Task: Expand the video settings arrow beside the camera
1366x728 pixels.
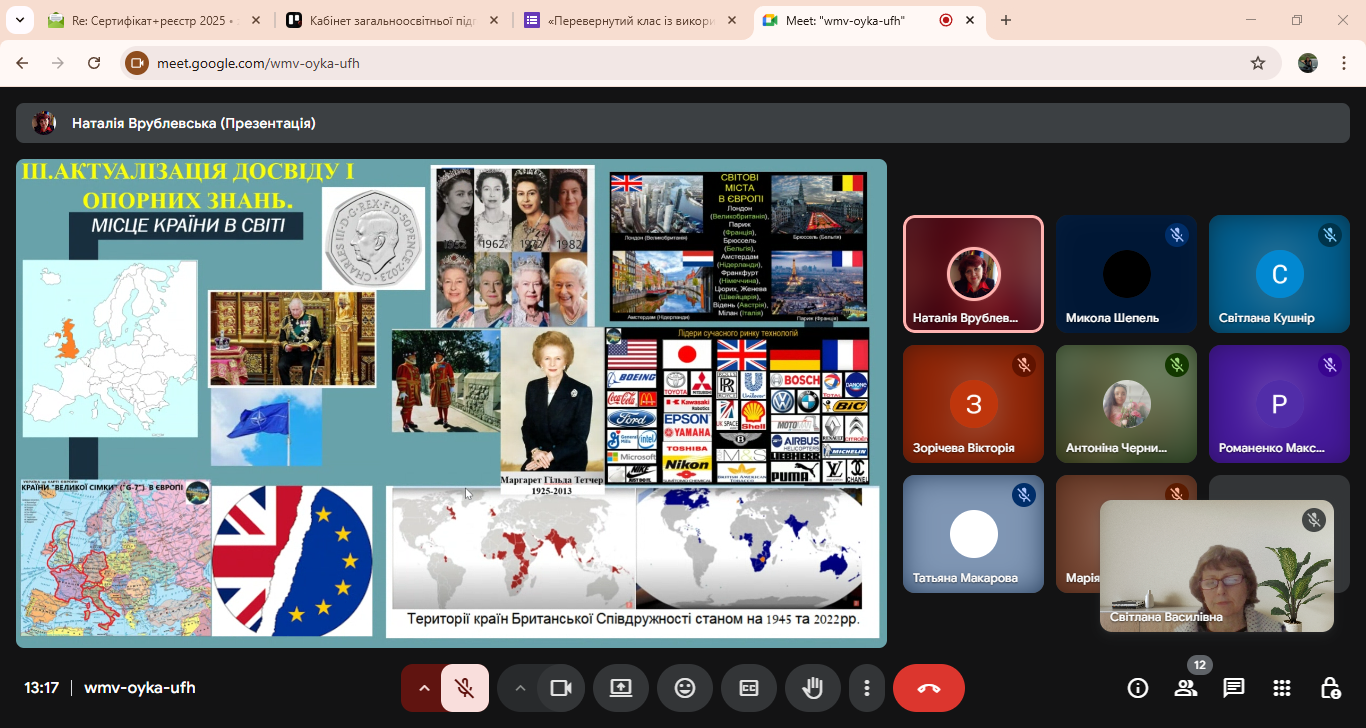Action: [519, 688]
